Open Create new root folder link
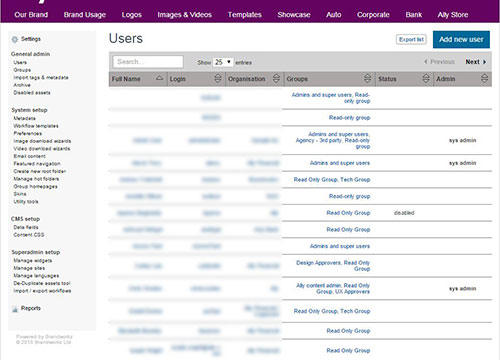The image size is (500, 360). [x=40, y=171]
